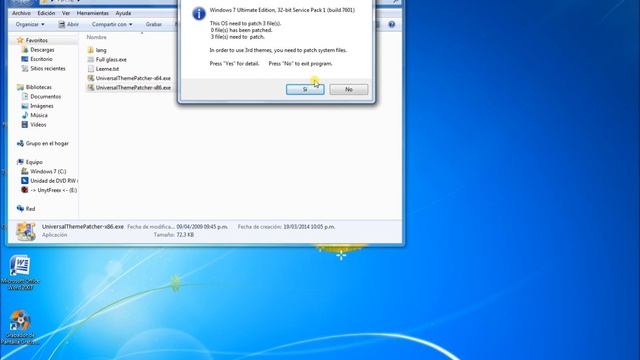Select Full glass.exe file
The image size is (640, 360).
click(111, 60)
